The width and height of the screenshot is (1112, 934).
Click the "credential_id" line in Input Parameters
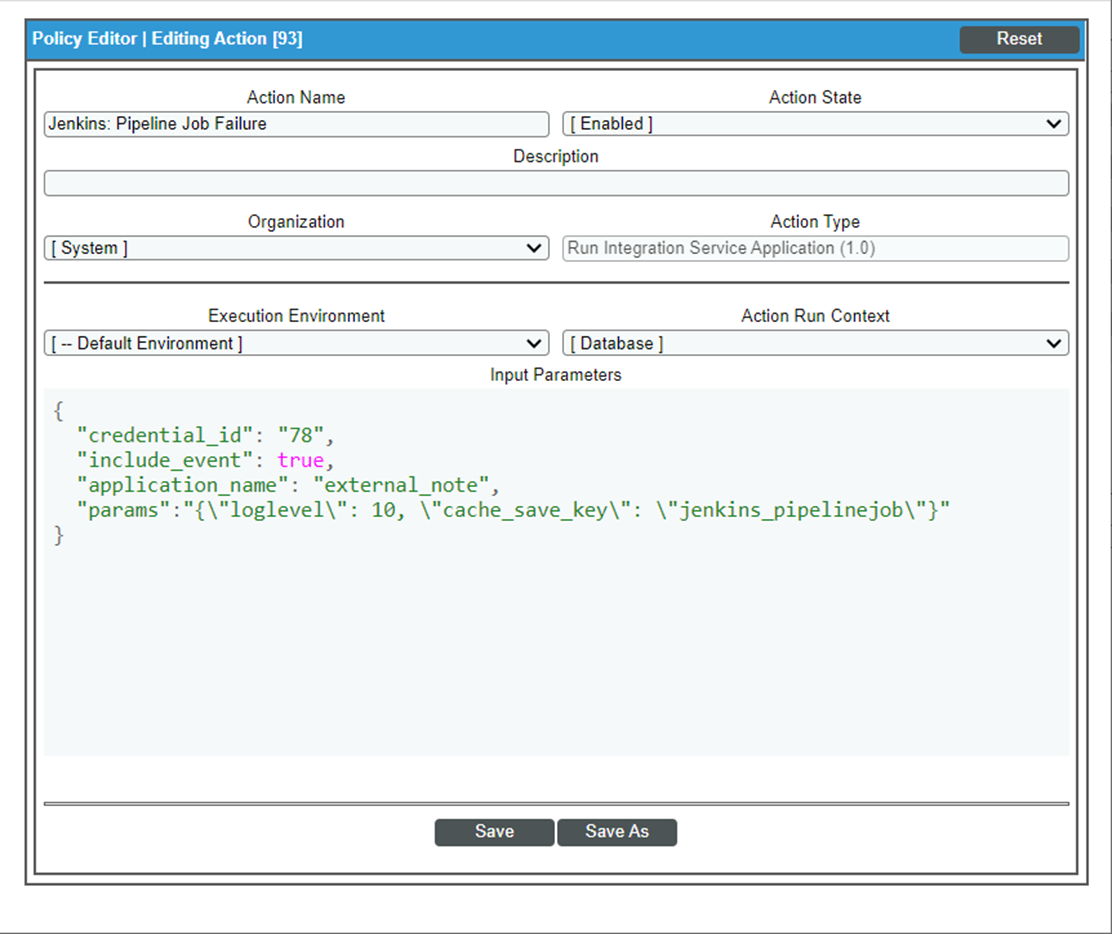[205, 435]
